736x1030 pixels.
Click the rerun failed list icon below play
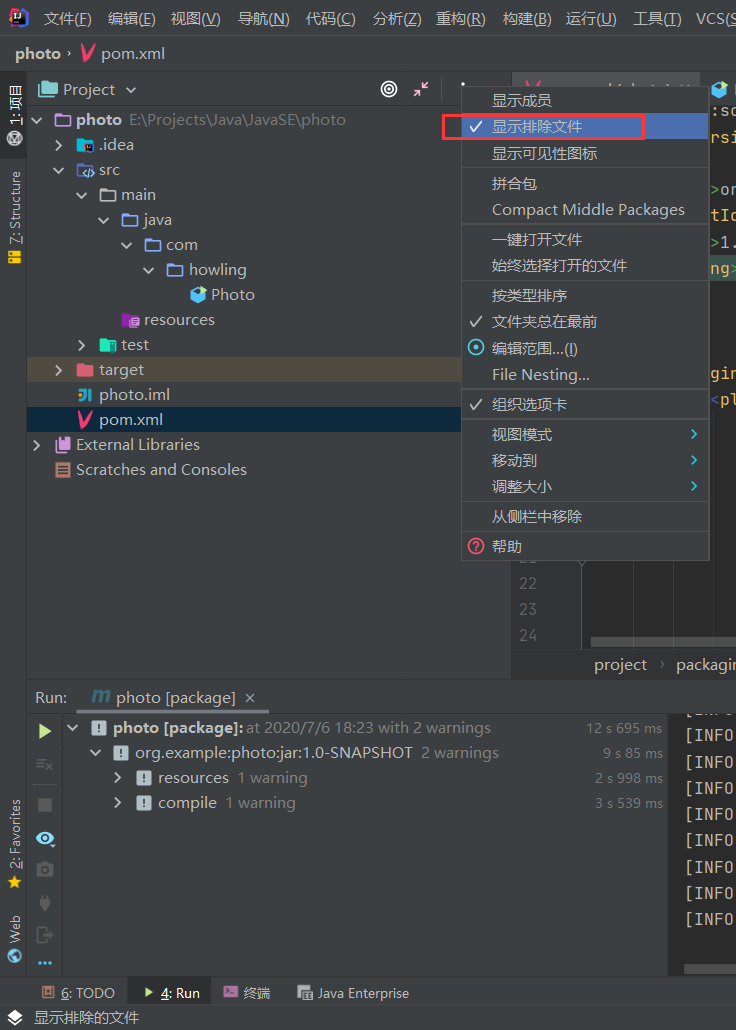point(45,764)
